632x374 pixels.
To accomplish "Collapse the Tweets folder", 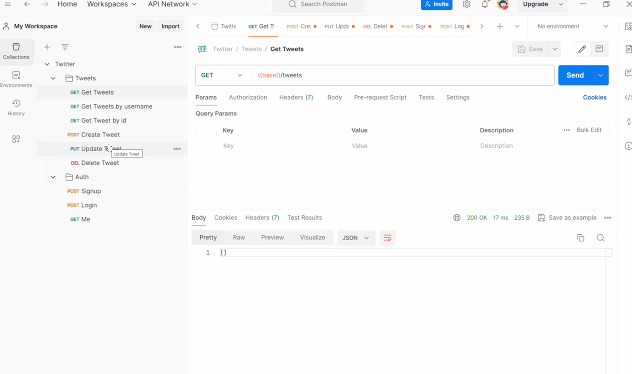I will (x=53, y=78).
